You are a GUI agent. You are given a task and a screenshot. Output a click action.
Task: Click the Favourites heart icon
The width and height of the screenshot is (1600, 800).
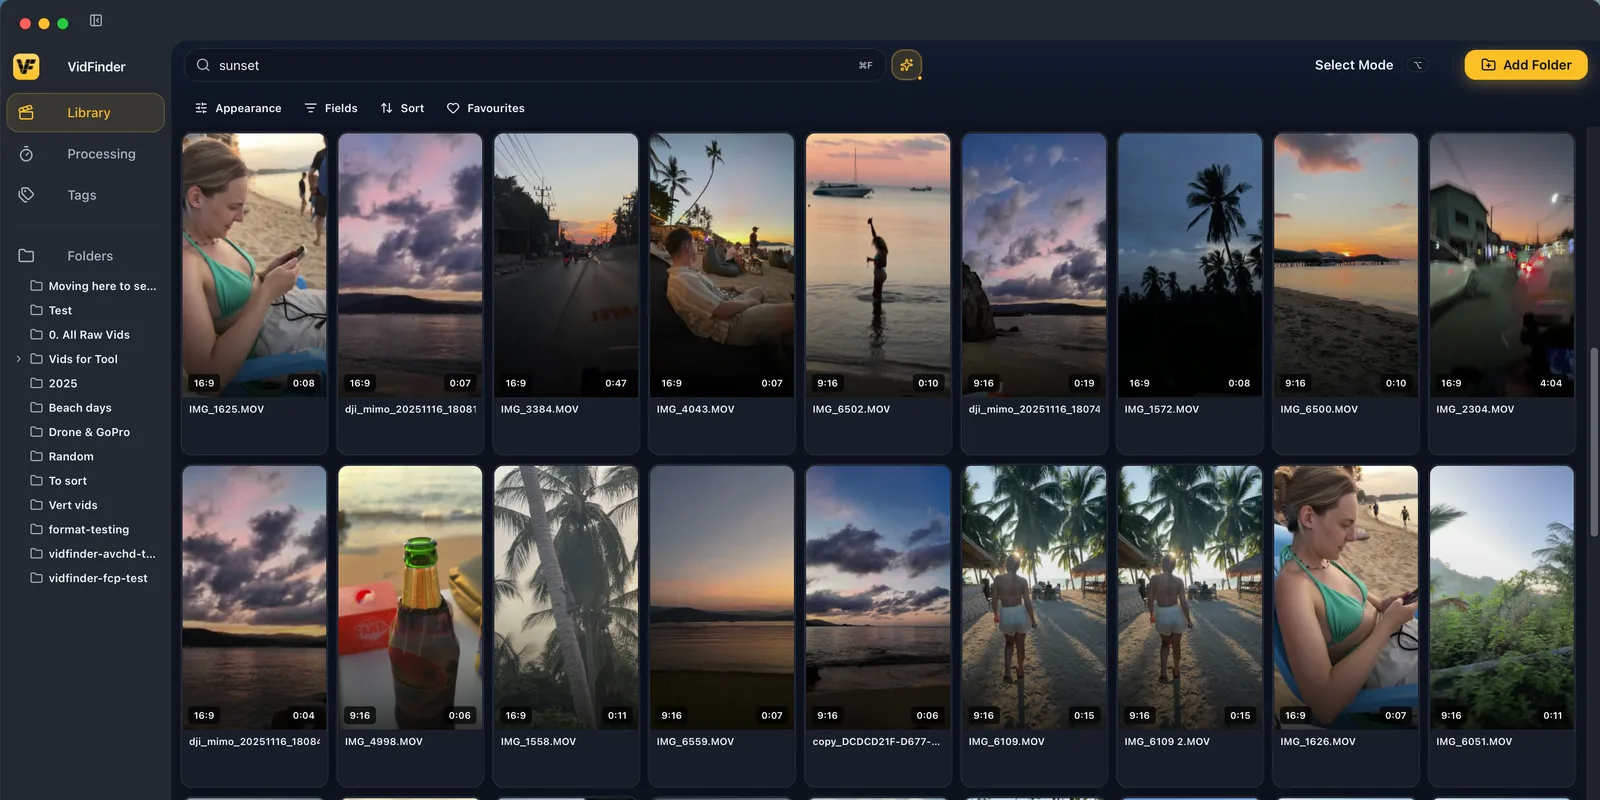tap(453, 108)
